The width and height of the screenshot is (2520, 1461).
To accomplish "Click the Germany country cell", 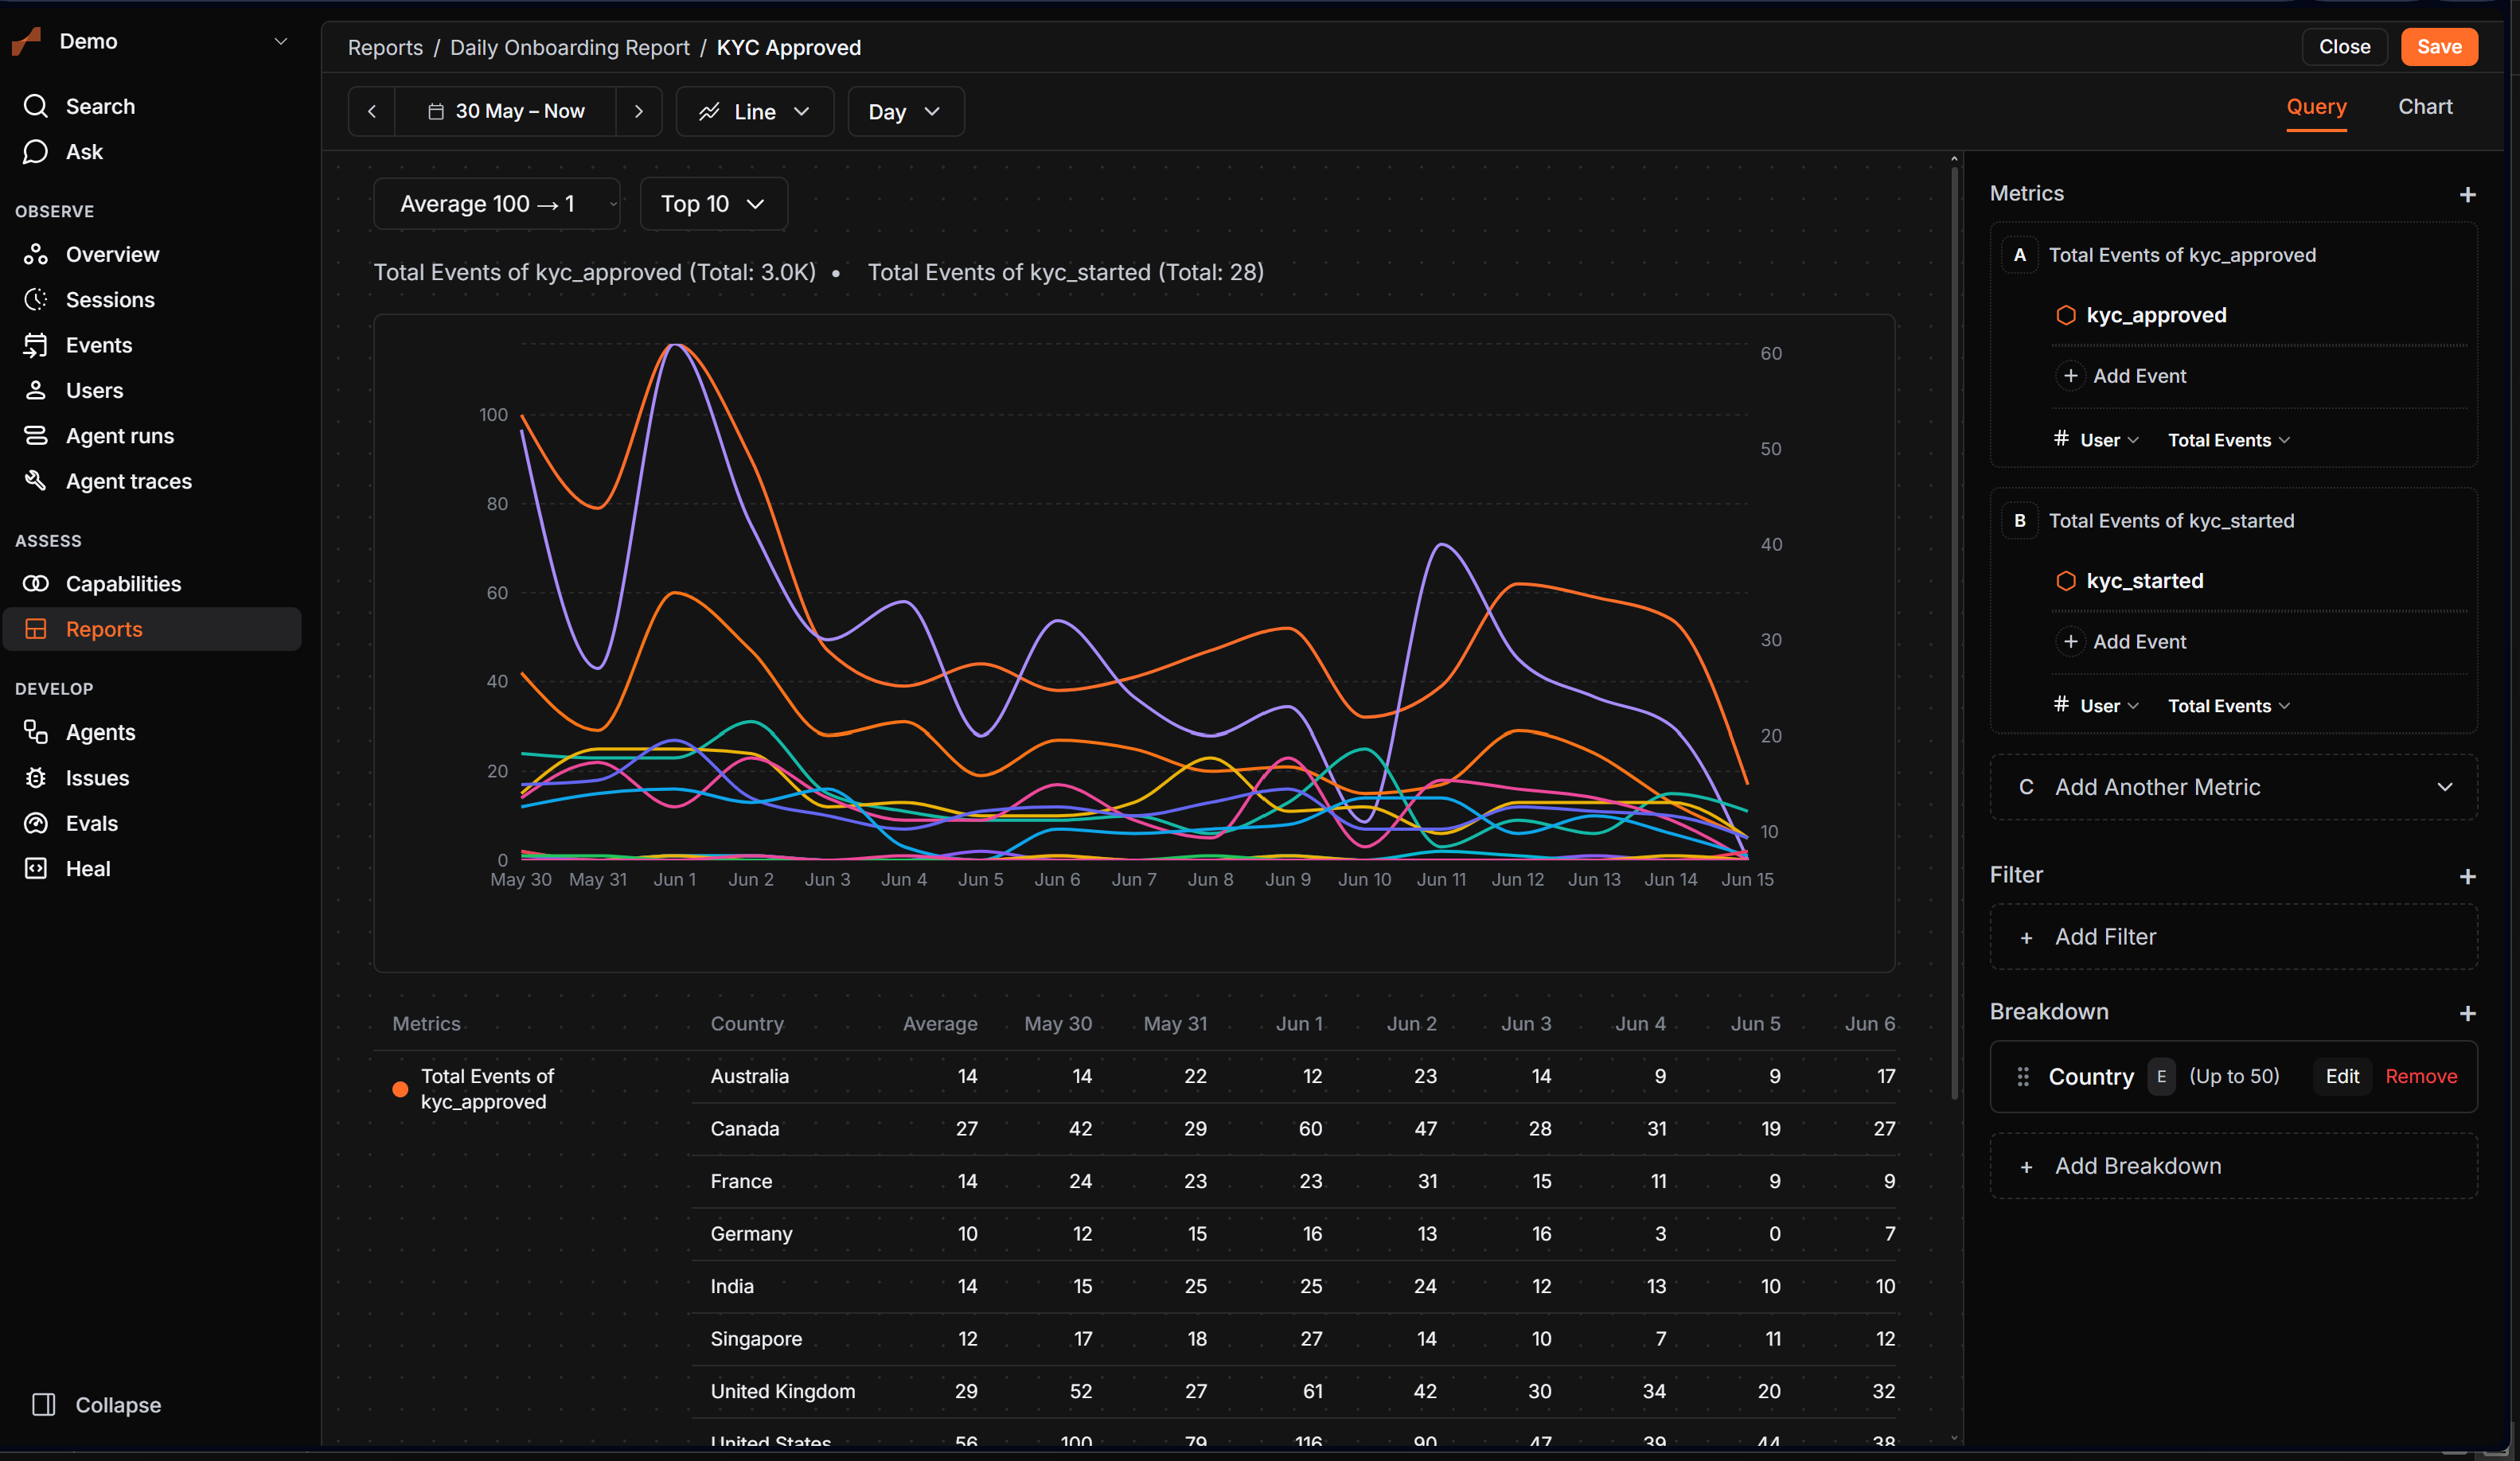I will (x=751, y=1234).
